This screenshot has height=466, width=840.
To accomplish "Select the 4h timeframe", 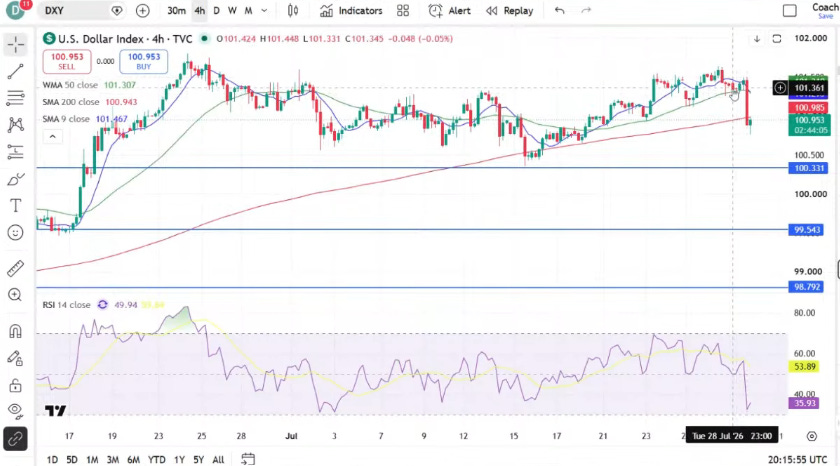I will coord(200,10).
